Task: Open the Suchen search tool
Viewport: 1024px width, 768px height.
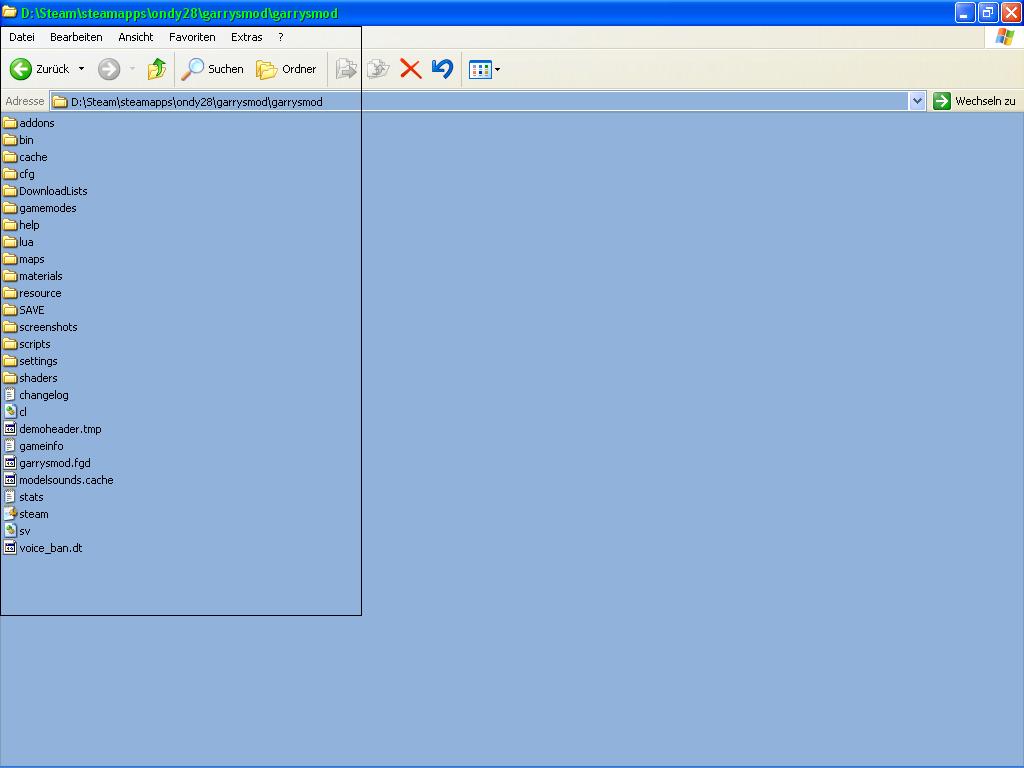Action: click(212, 69)
